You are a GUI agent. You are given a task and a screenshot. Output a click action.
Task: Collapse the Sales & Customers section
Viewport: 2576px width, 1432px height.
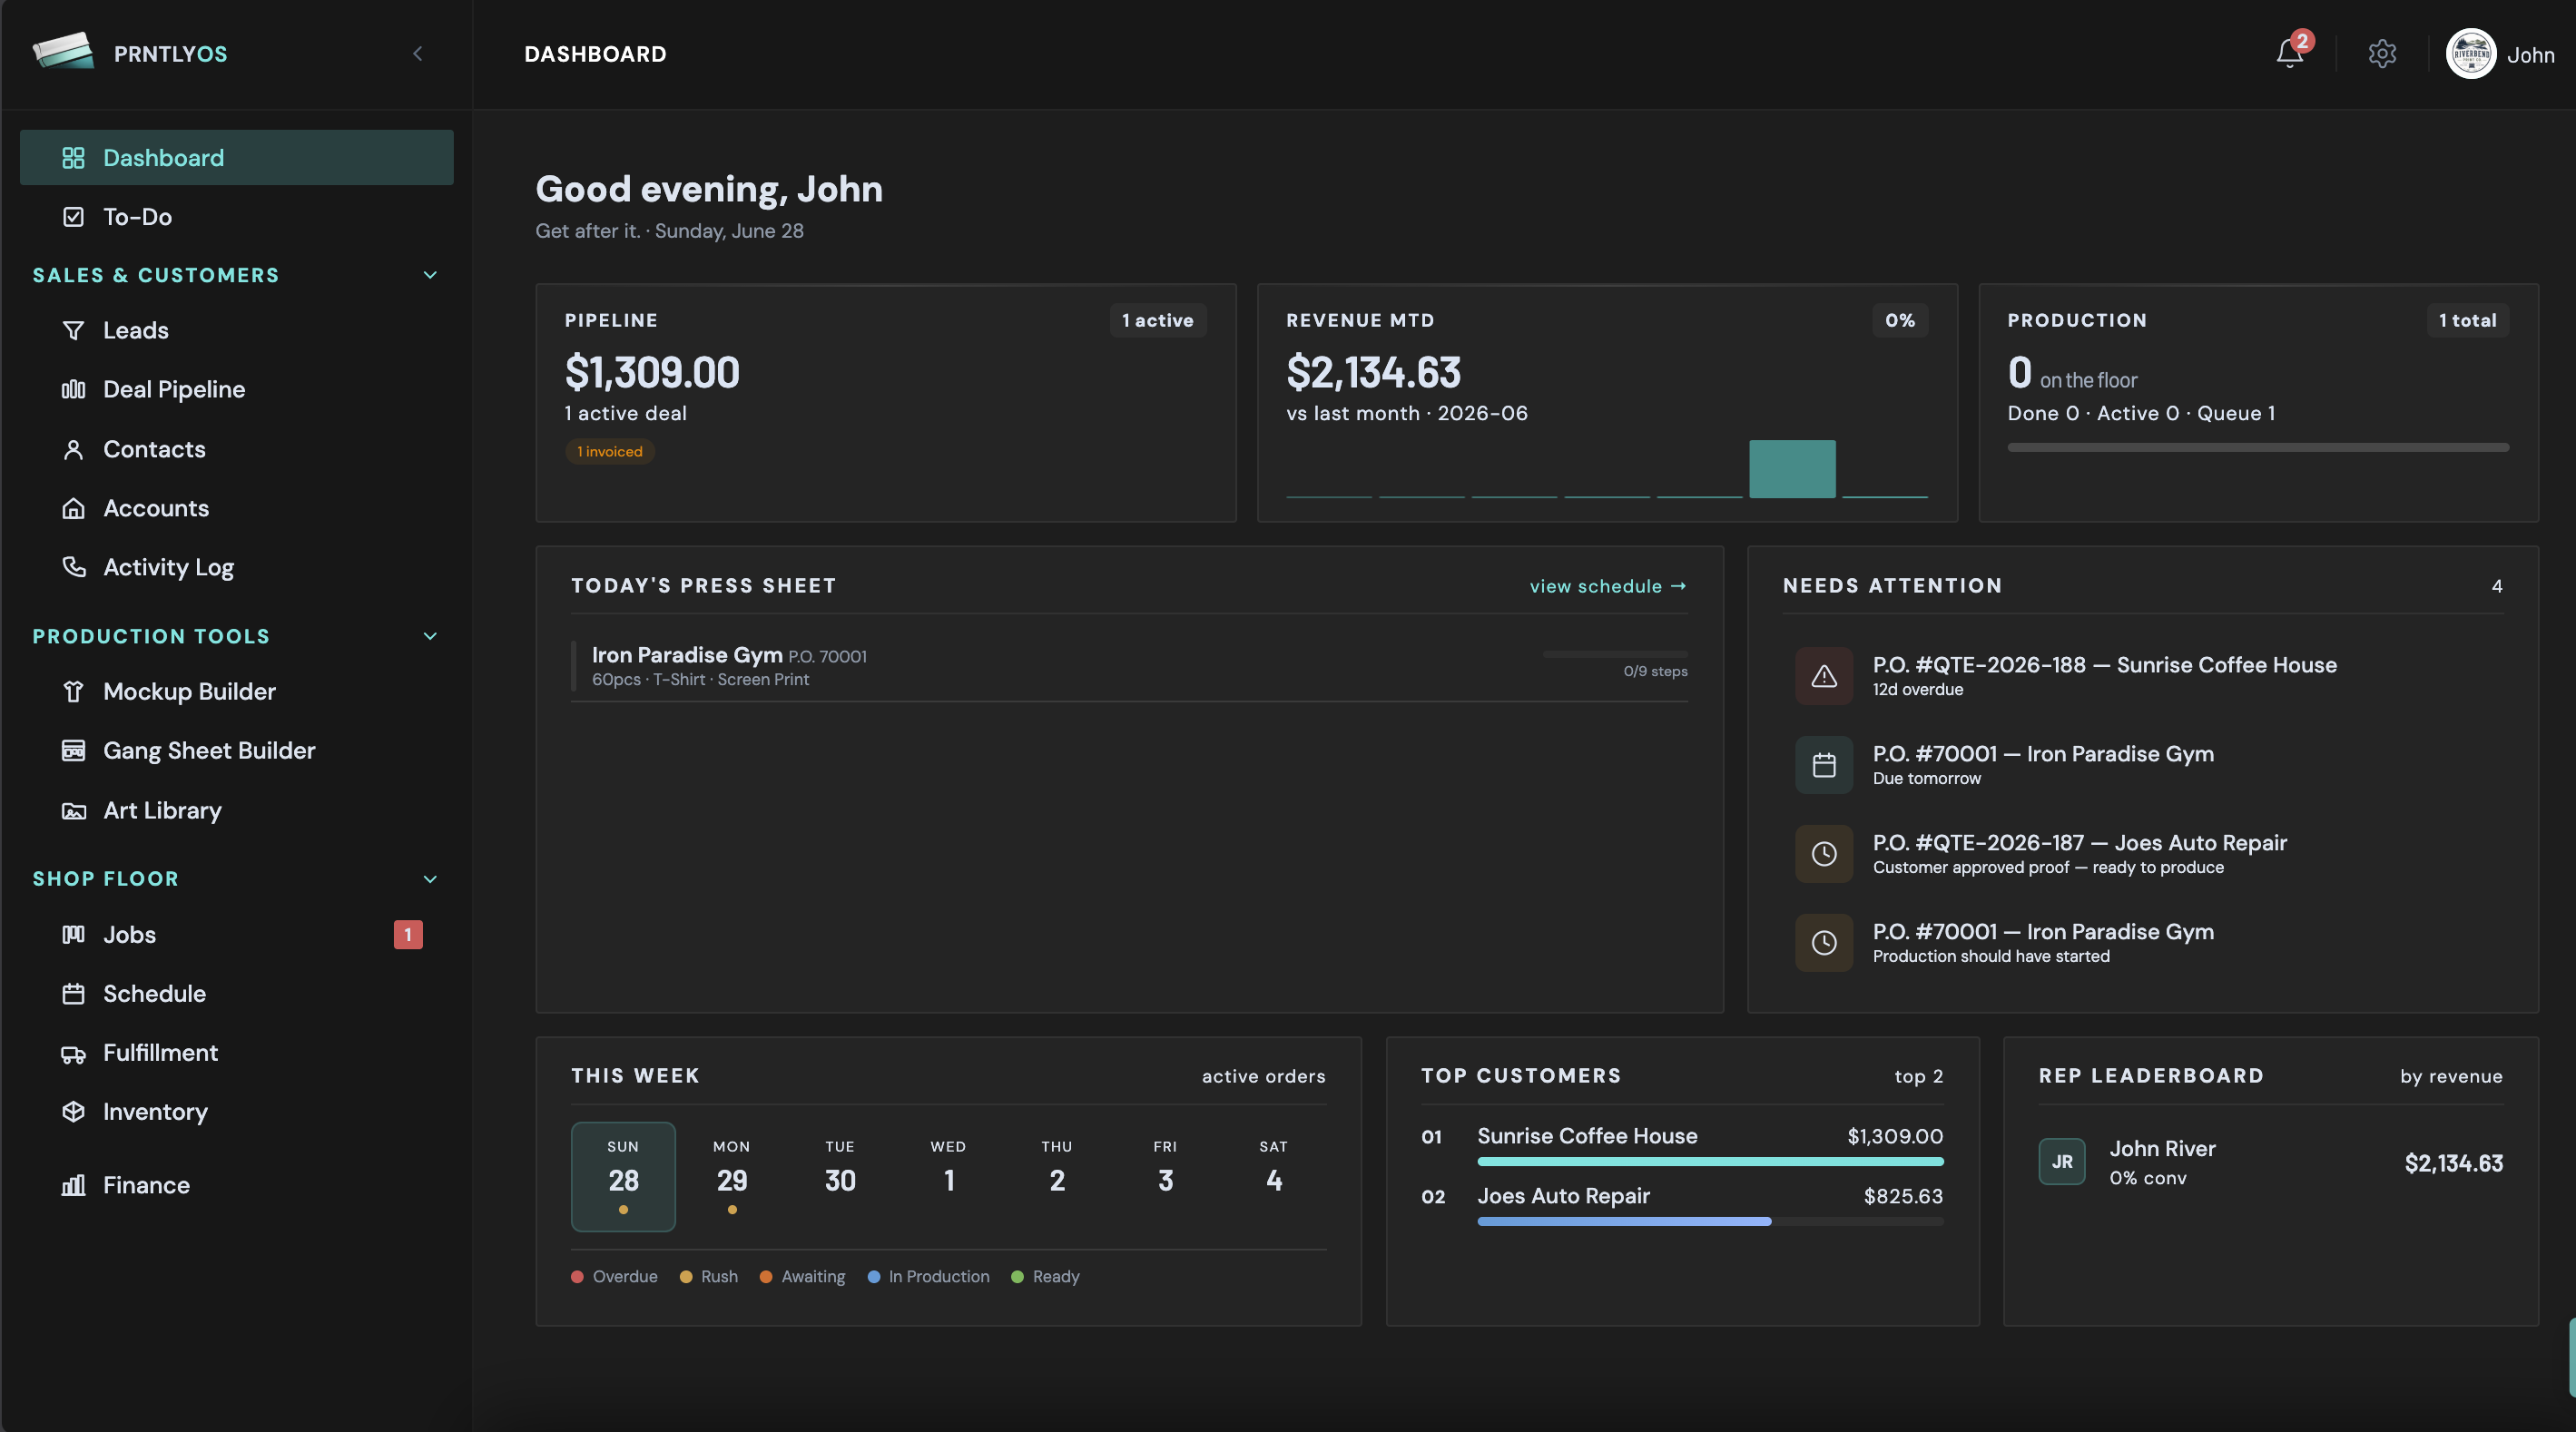pos(430,275)
